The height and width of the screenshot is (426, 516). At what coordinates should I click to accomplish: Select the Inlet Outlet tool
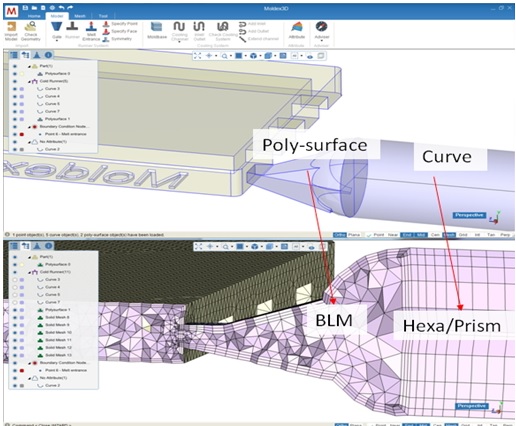(x=199, y=31)
